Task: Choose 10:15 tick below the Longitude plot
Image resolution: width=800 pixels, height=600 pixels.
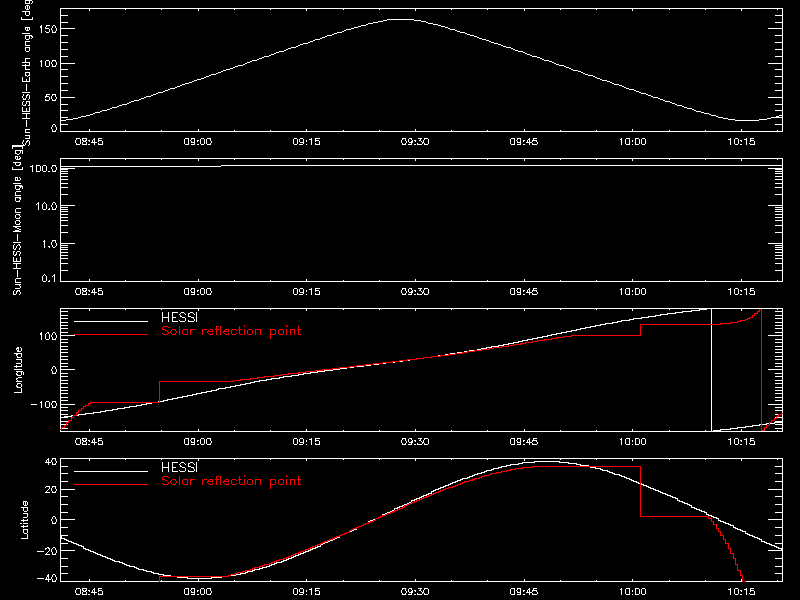Action: (x=741, y=442)
